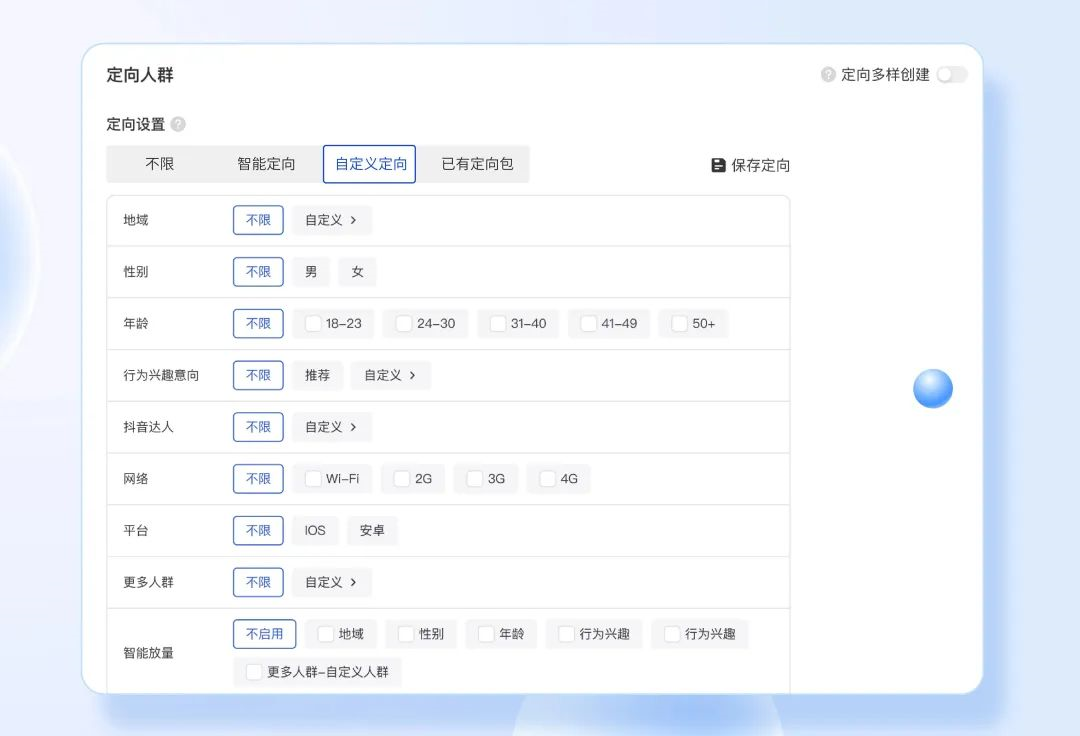Expand 自定义 in 更多人群 row
The width and height of the screenshot is (1080, 736).
point(331,582)
